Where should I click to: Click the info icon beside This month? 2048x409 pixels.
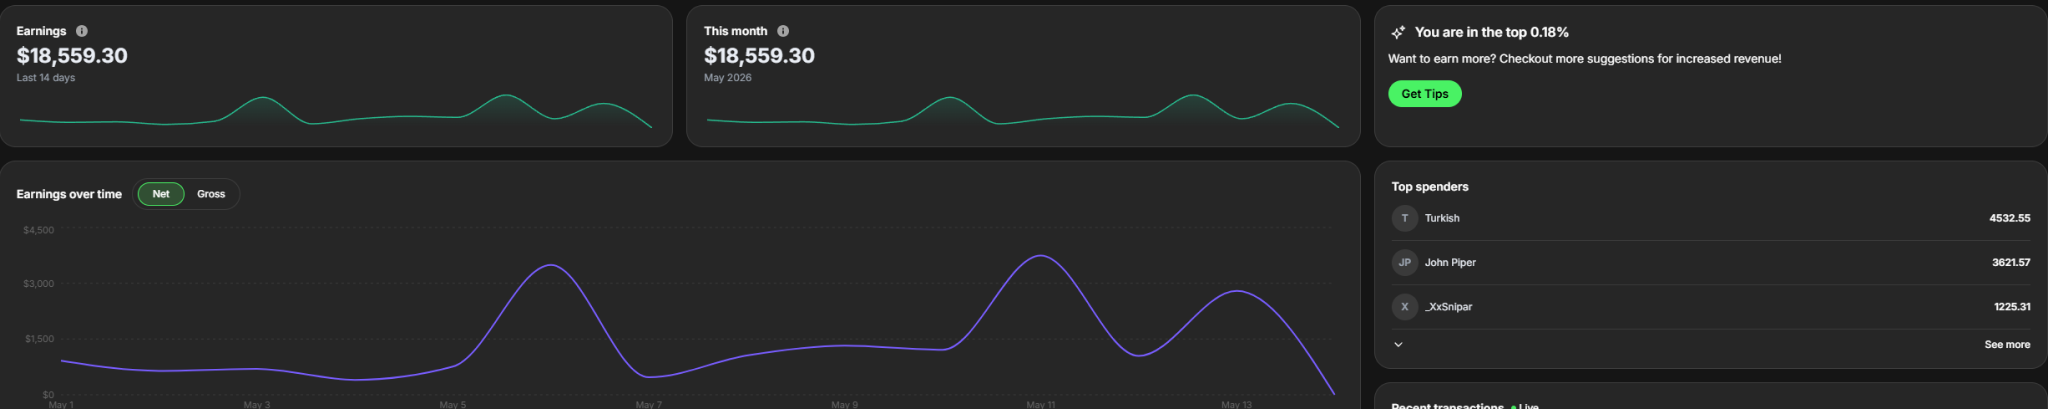[783, 31]
